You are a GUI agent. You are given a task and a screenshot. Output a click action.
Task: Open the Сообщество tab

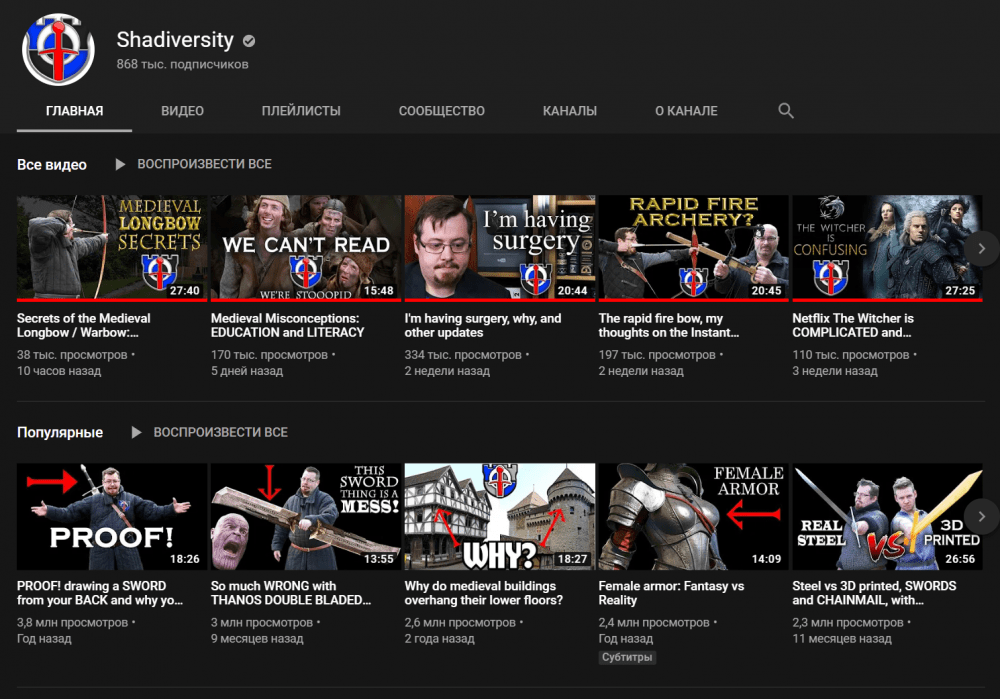441,111
